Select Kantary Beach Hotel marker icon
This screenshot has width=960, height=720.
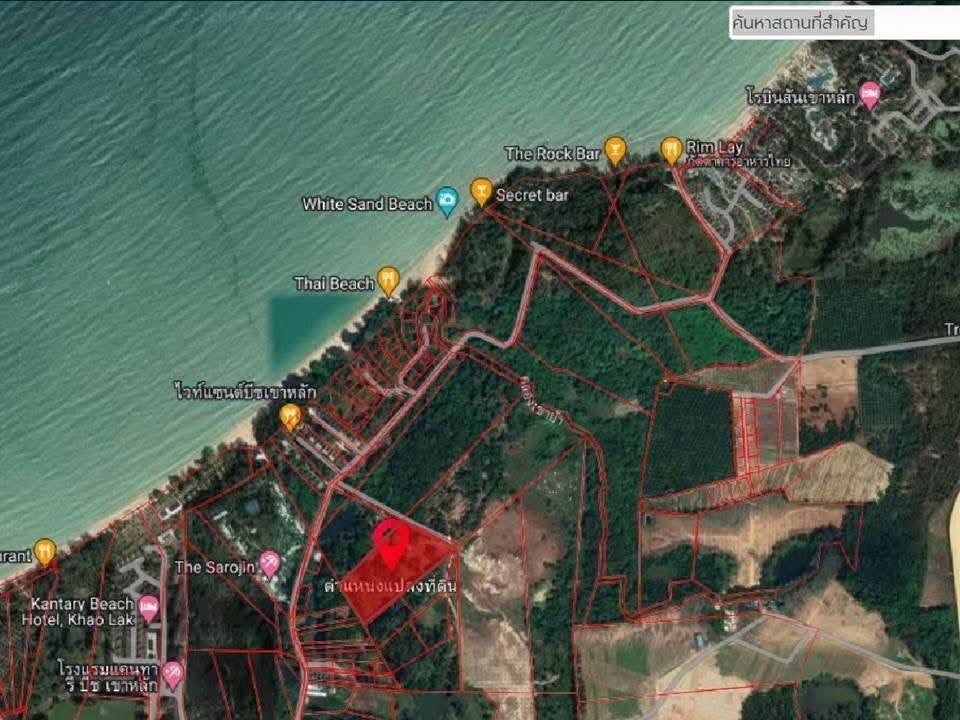click(149, 609)
